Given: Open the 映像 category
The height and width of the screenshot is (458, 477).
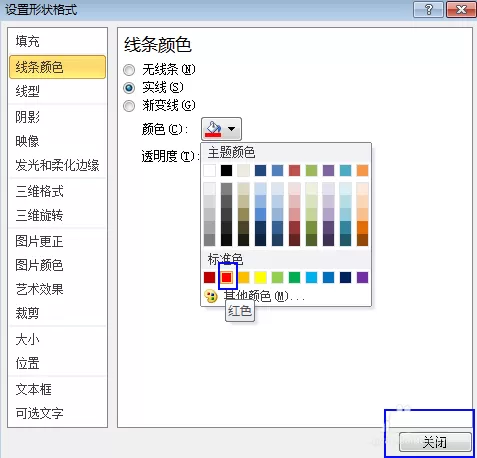Looking at the screenshot, I should (57, 141).
